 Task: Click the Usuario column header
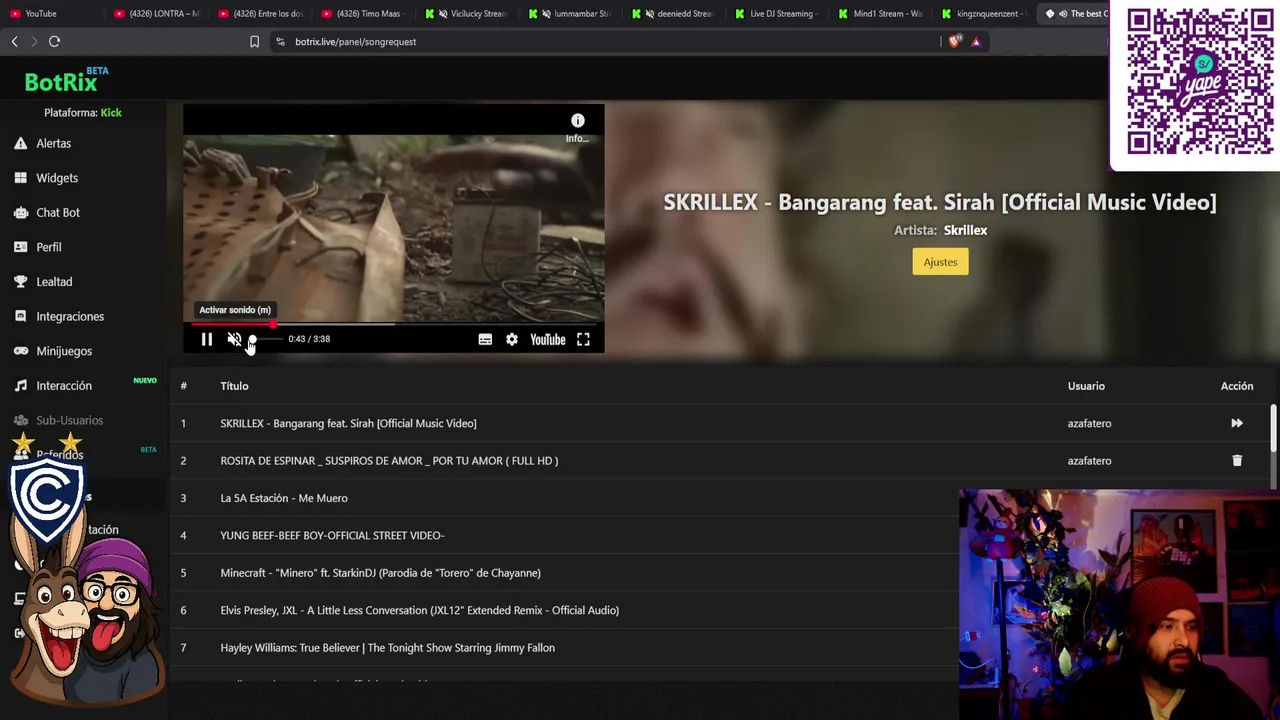pyautogui.click(x=1086, y=386)
